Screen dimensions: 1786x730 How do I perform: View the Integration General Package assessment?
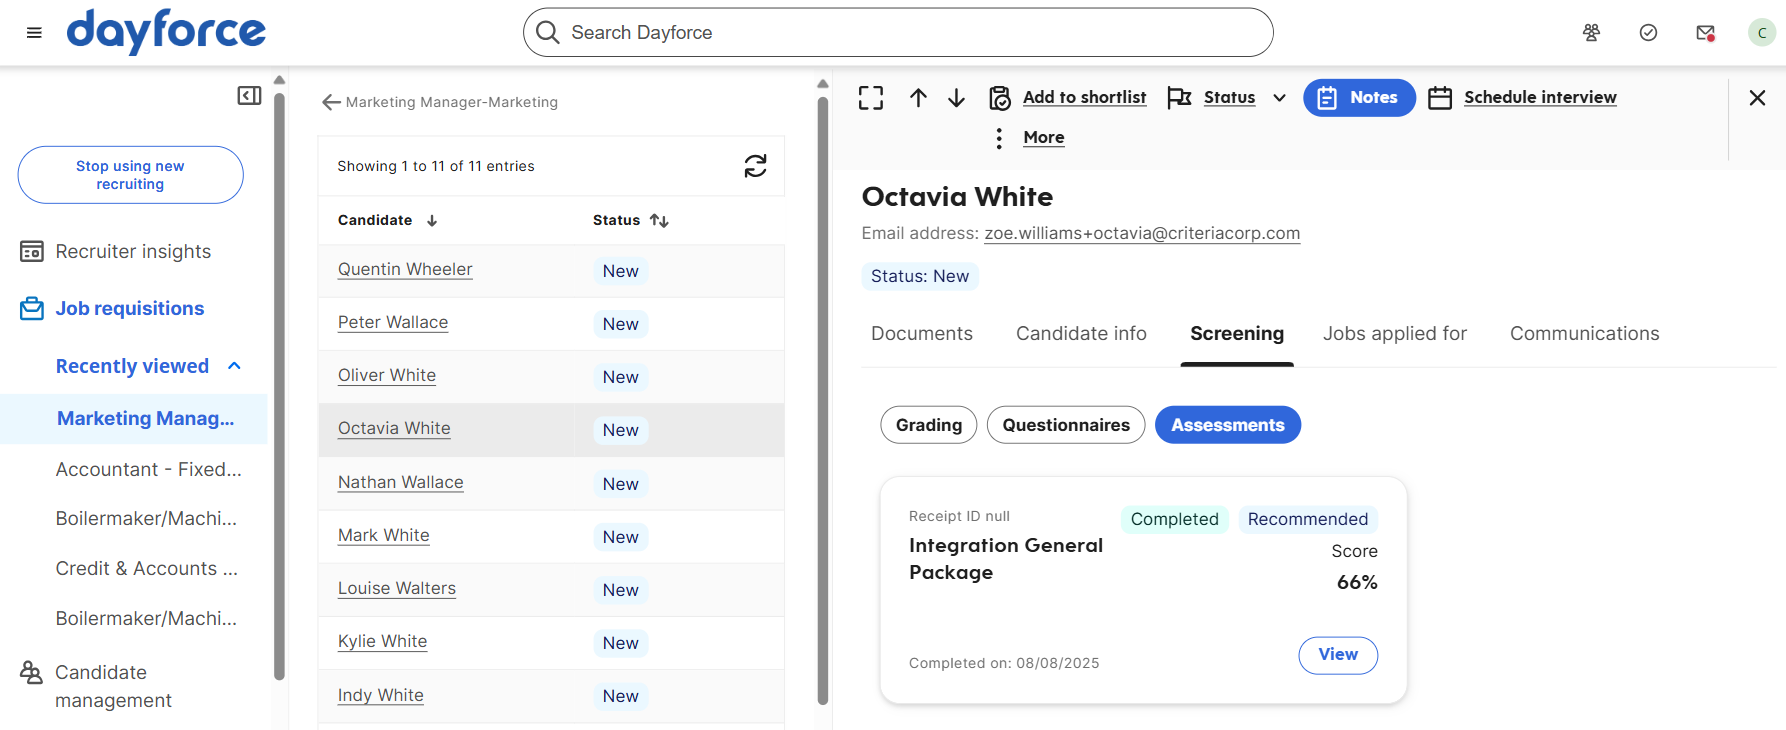1338,655
